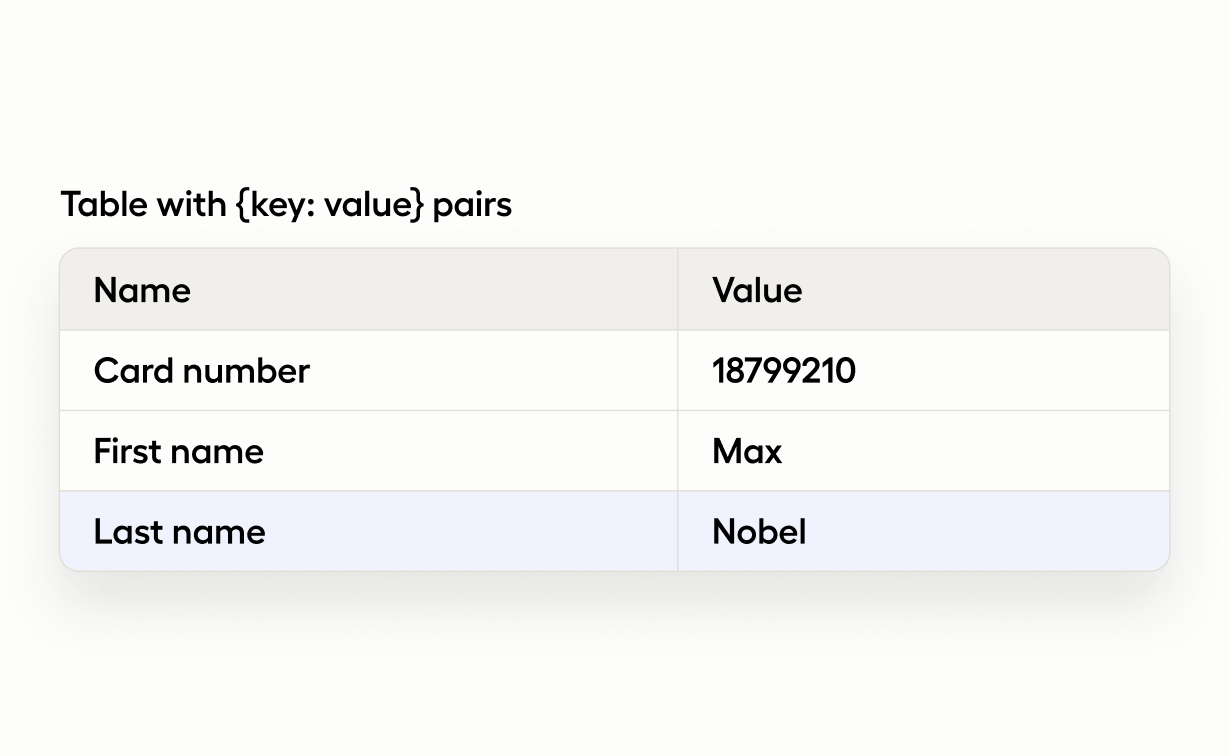The height and width of the screenshot is (756, 1229).
Task: Click the "{key: value}" text in the heading
Action: [x=331, y=205]
